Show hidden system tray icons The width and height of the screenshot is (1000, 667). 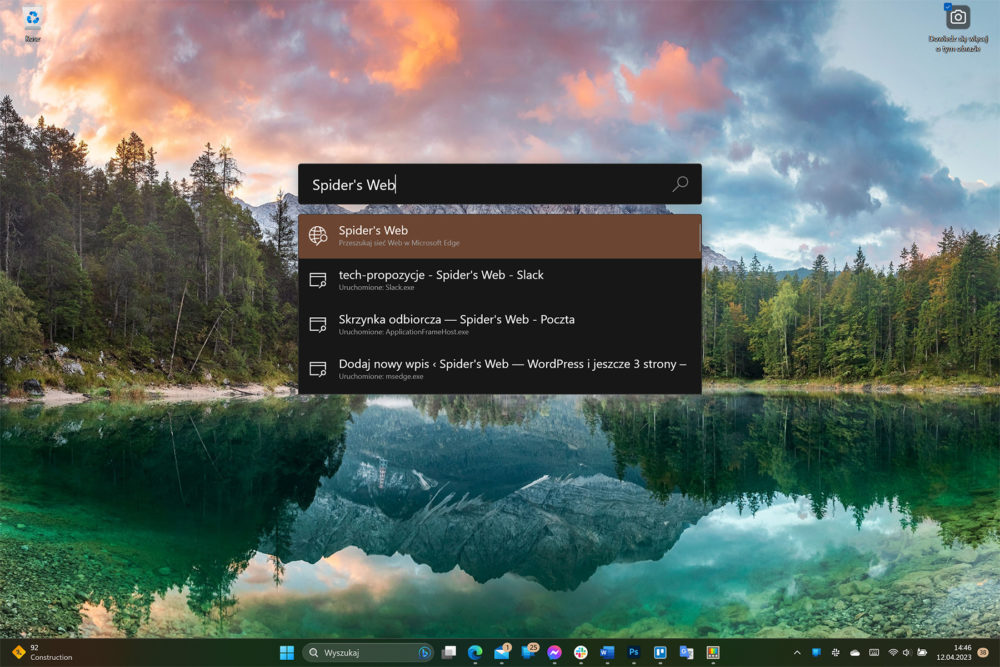coord(797,652)
